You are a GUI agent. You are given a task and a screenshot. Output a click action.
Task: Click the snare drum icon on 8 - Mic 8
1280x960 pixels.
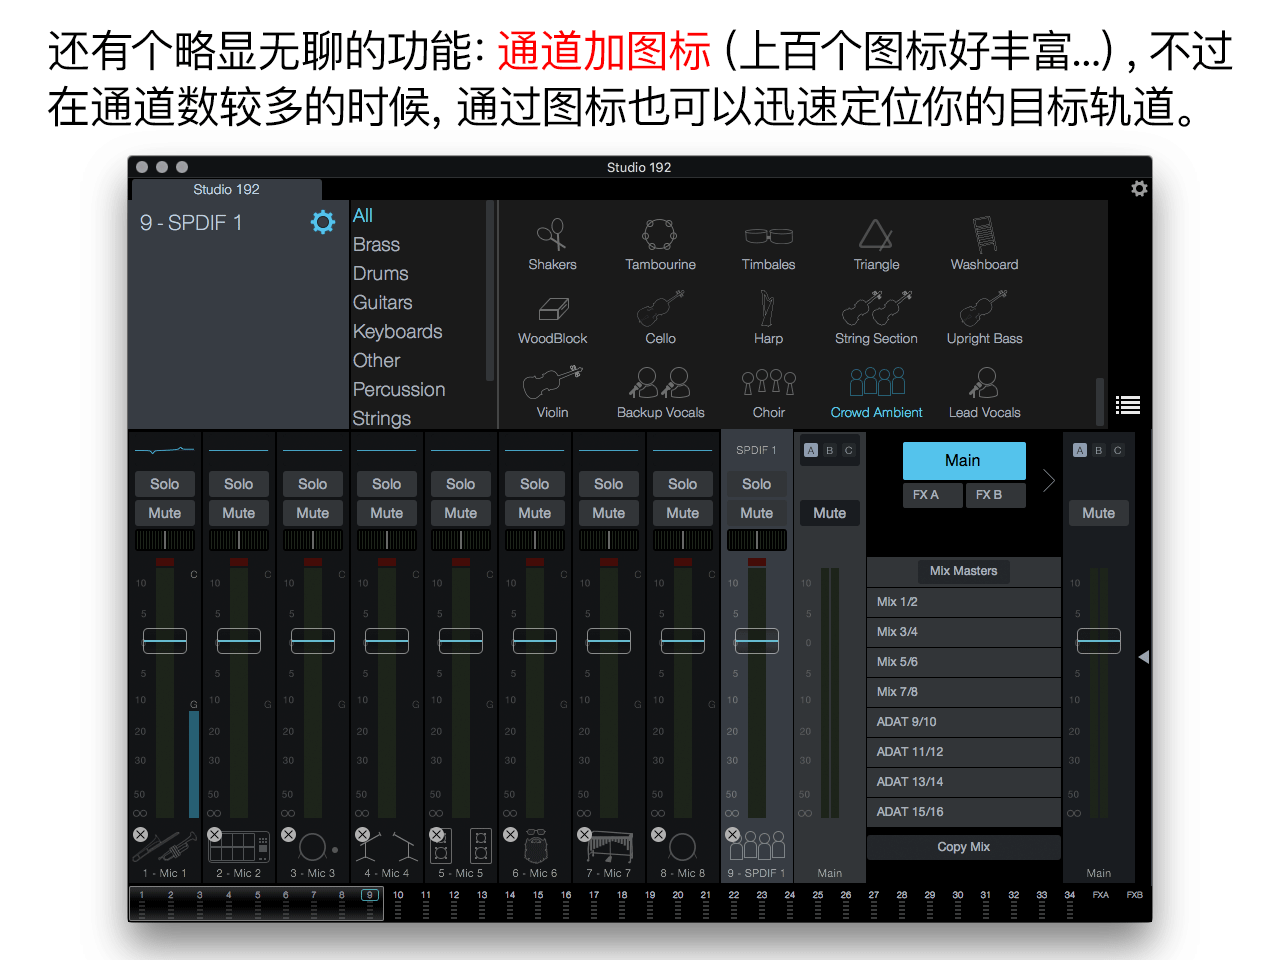(x=683, y=847)
